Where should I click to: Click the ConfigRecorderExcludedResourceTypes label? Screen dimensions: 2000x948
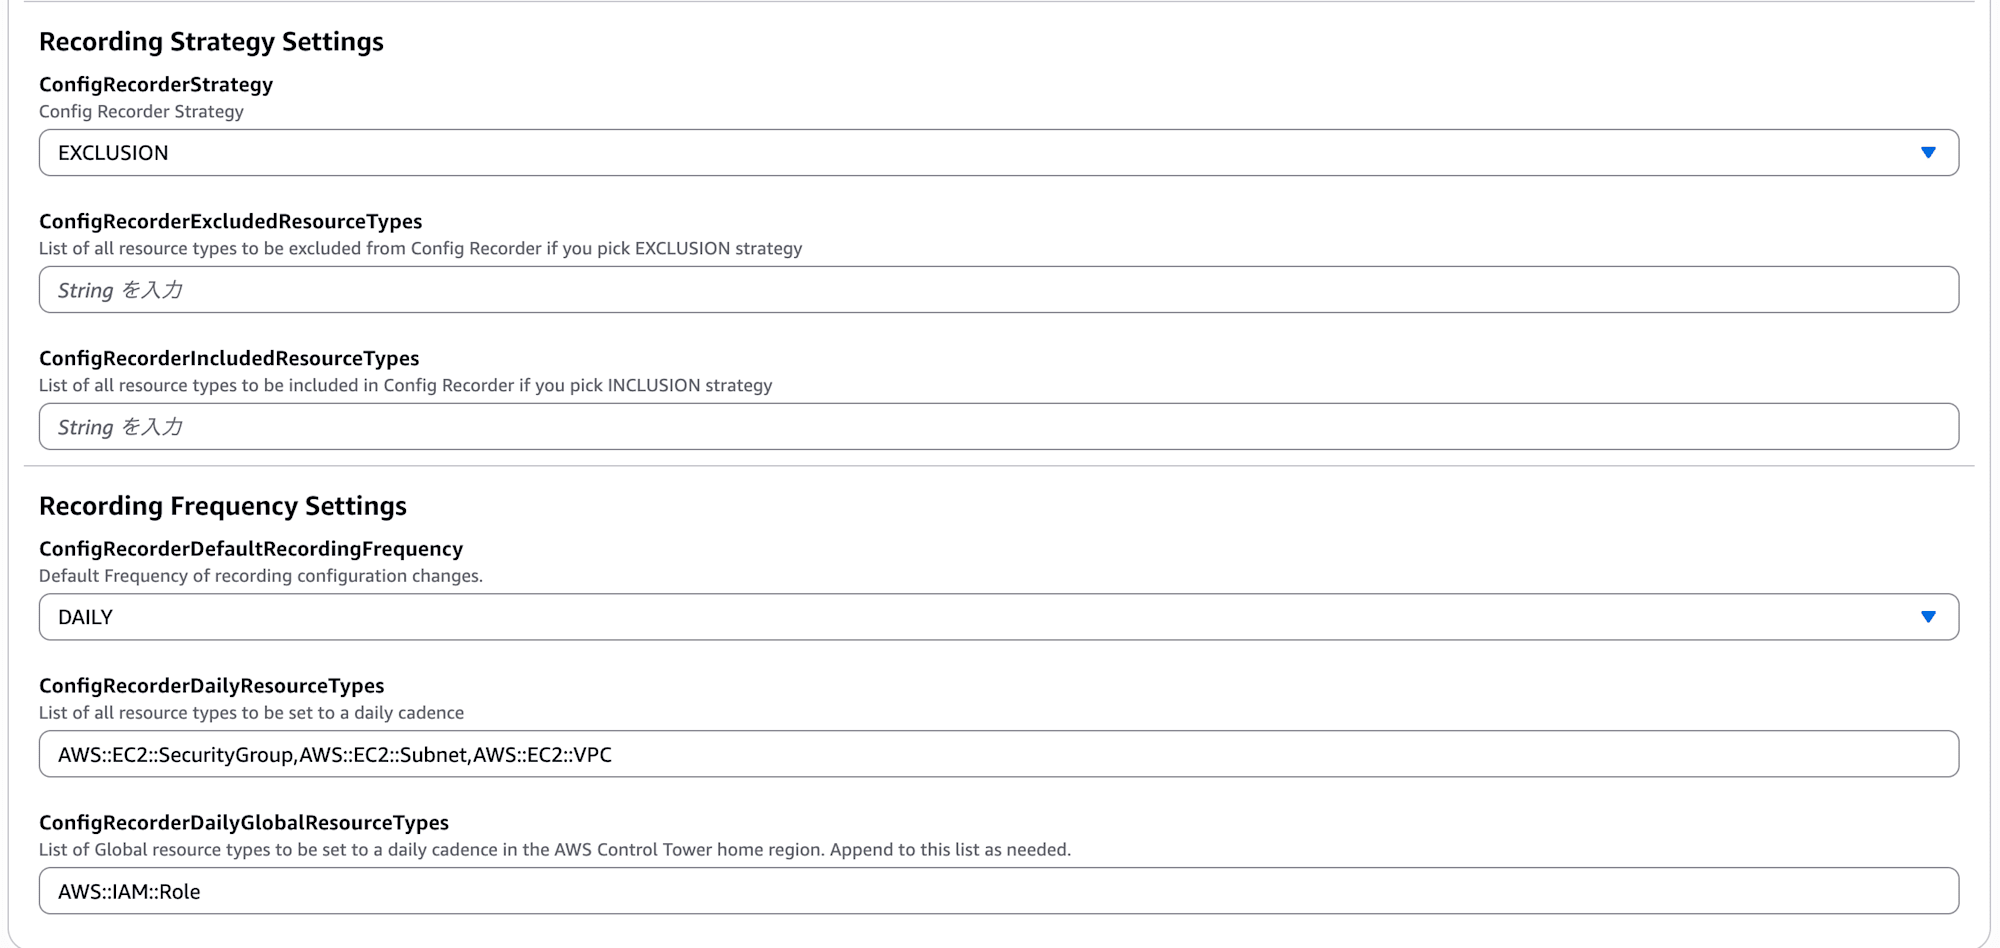(x=230, y=222)
